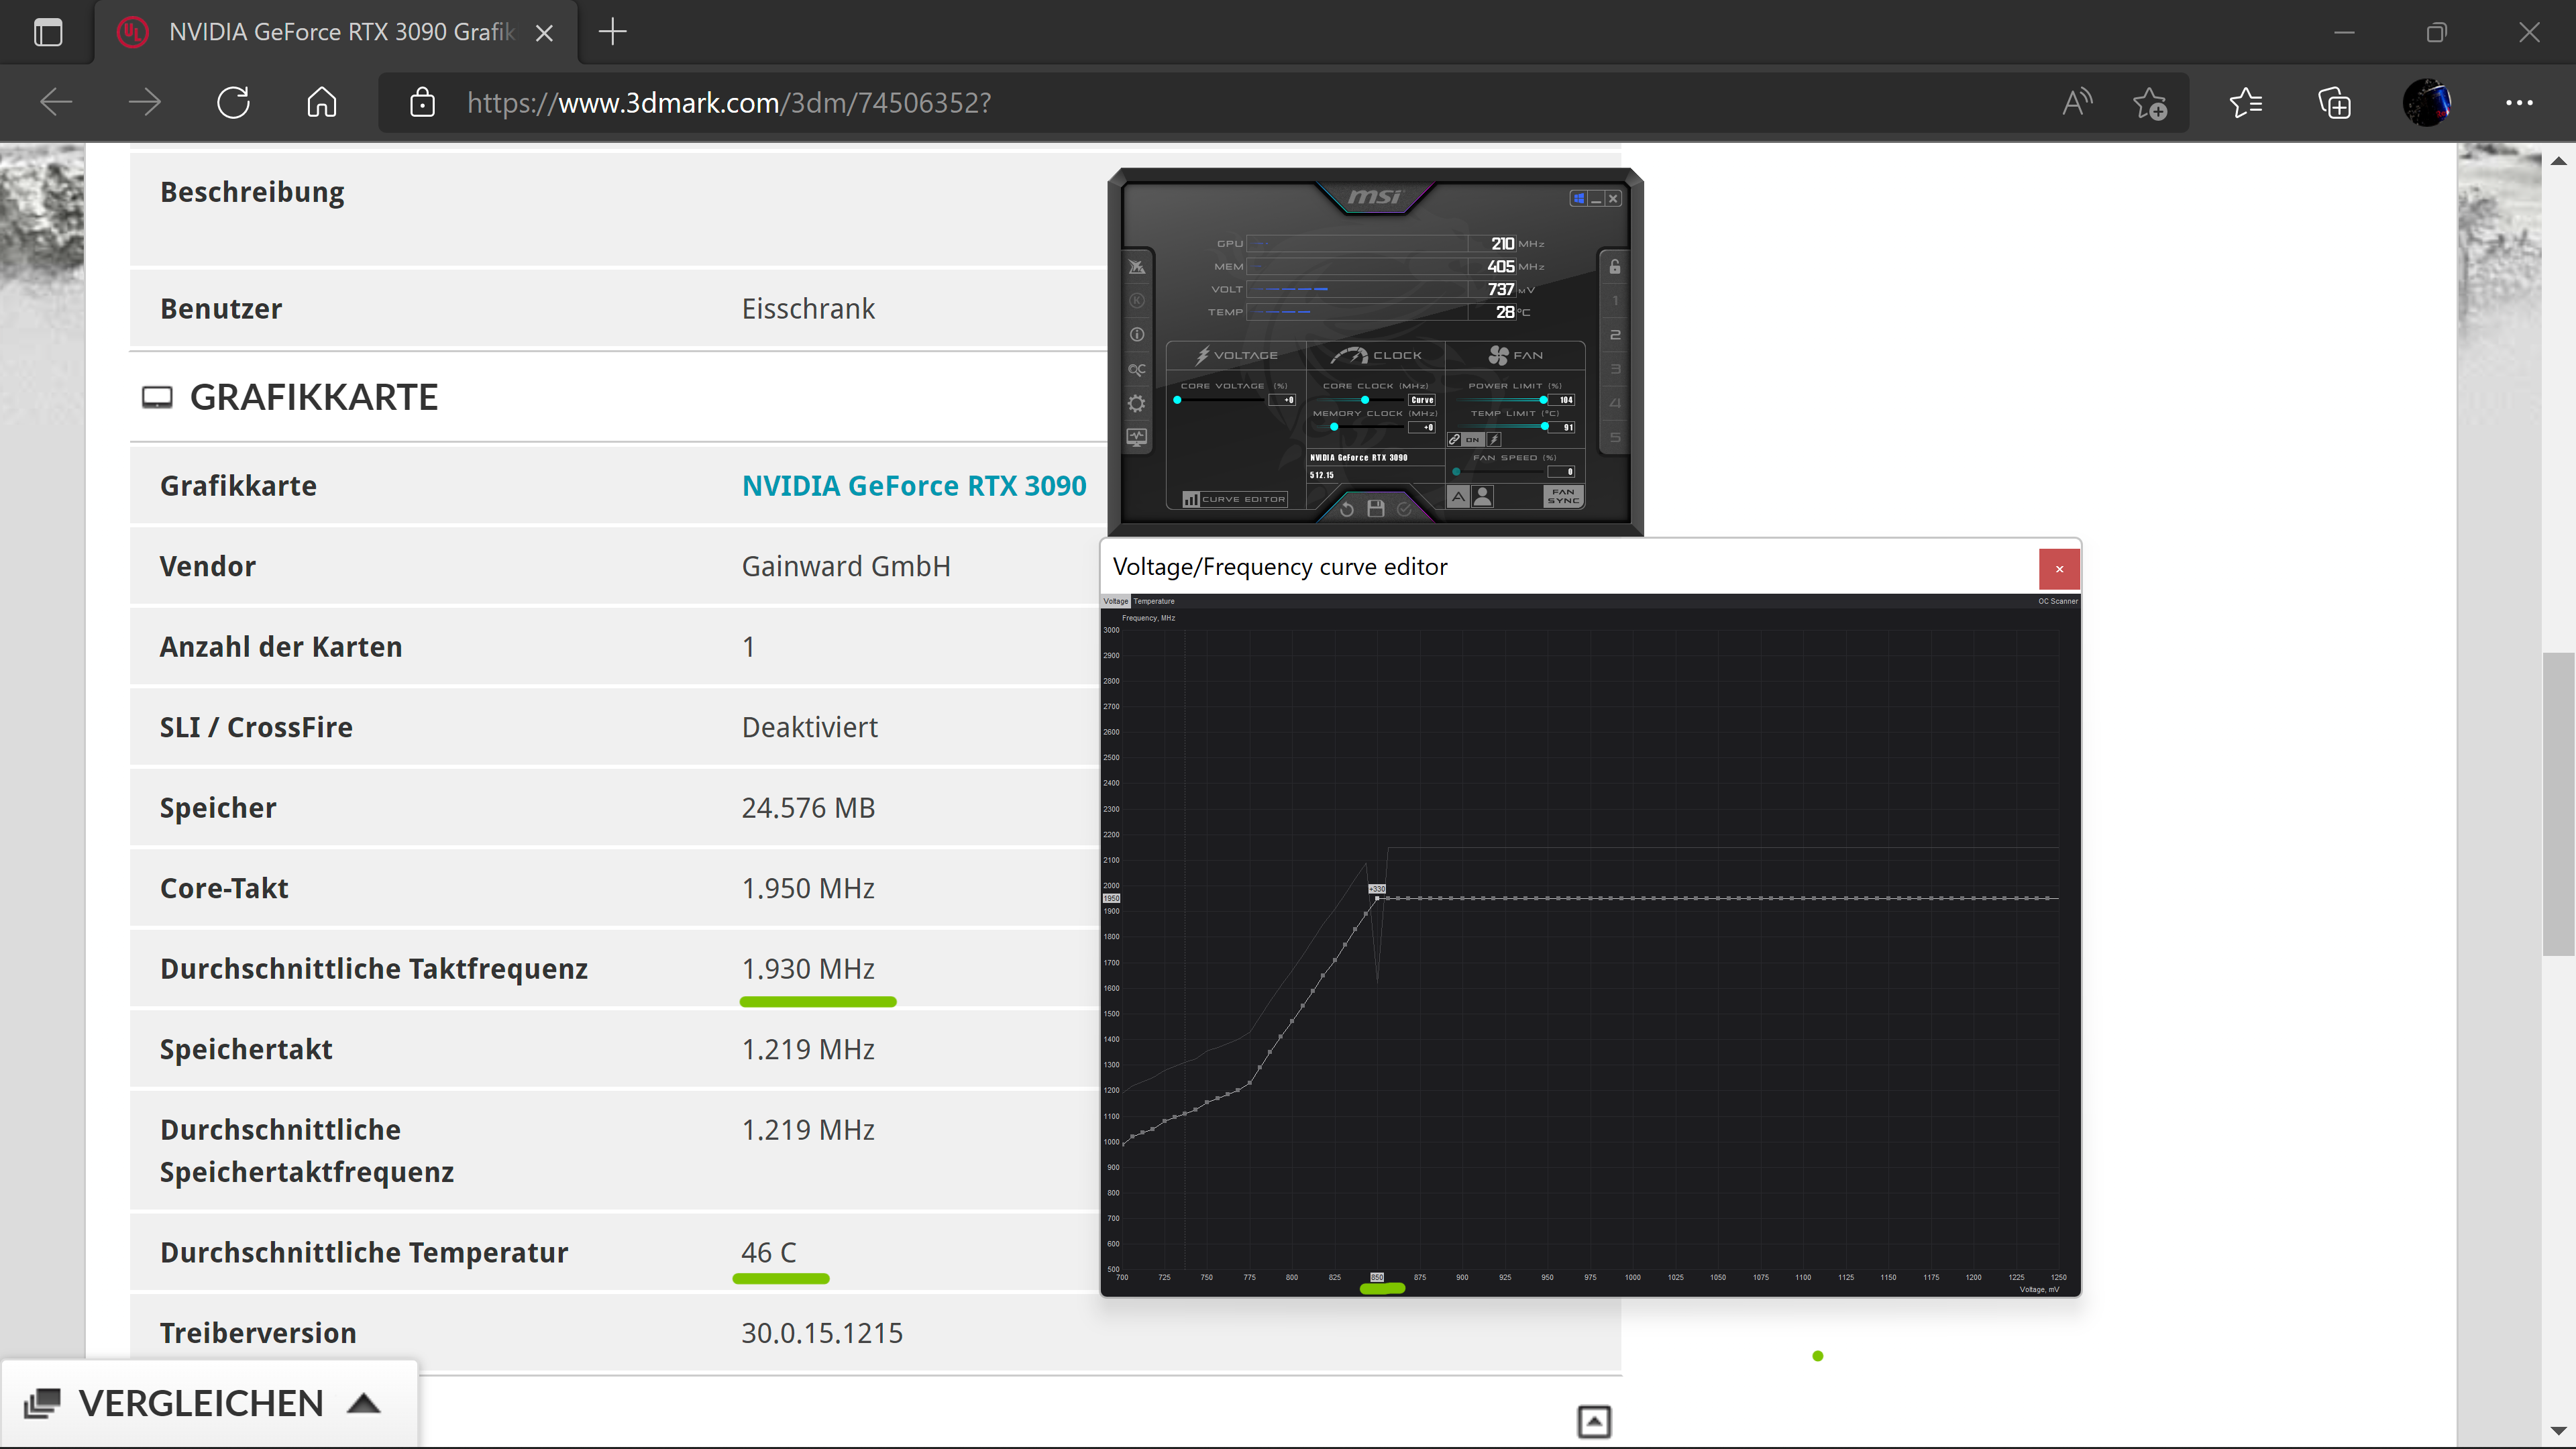This screenshot has width=2576, height=1449.
Task: Click the profile lock icon
Action: tap(1614, 267)
